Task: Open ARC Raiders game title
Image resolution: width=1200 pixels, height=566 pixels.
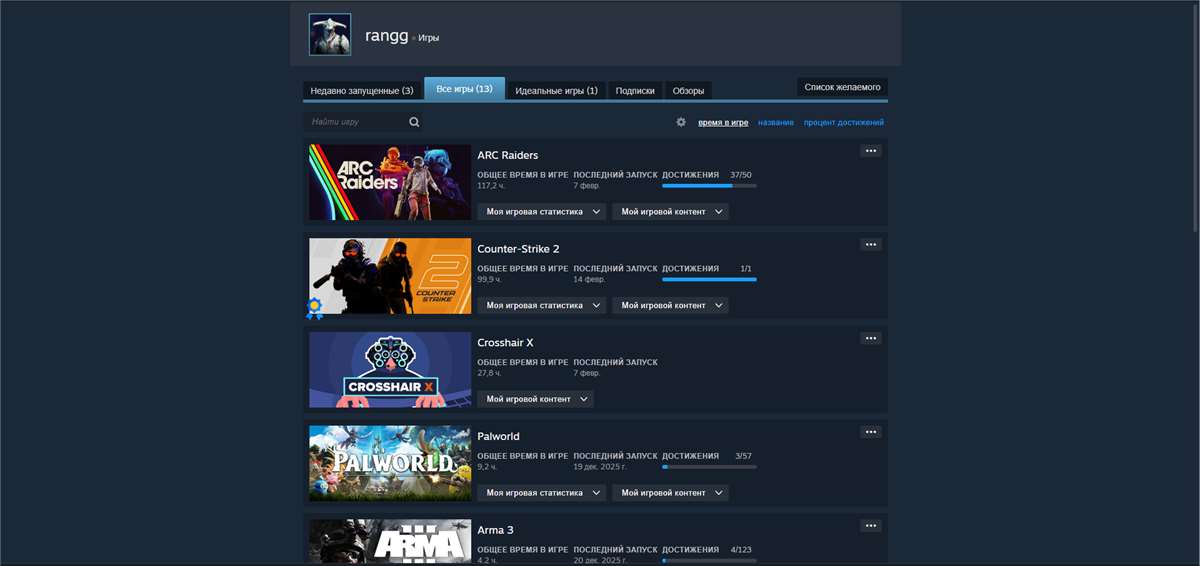Action: pos(508,155)
